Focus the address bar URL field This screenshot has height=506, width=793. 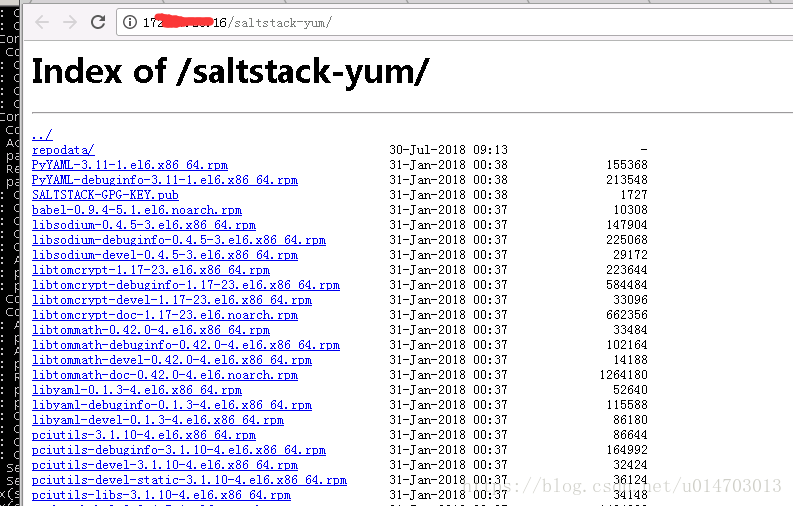455,22
